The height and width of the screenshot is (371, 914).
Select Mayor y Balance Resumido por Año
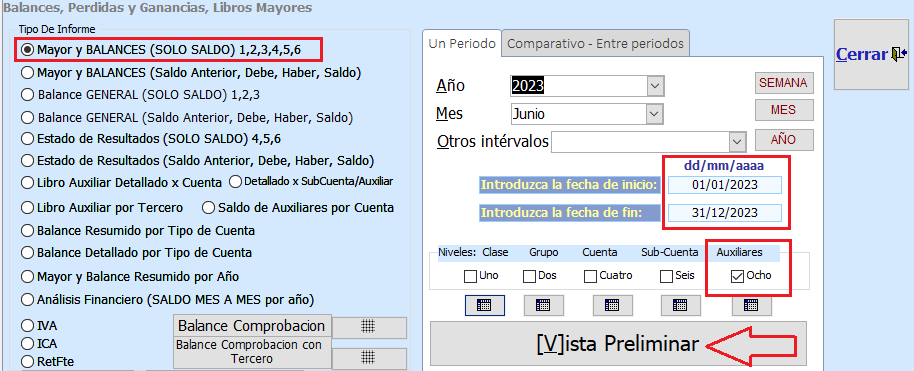point(130,276)
